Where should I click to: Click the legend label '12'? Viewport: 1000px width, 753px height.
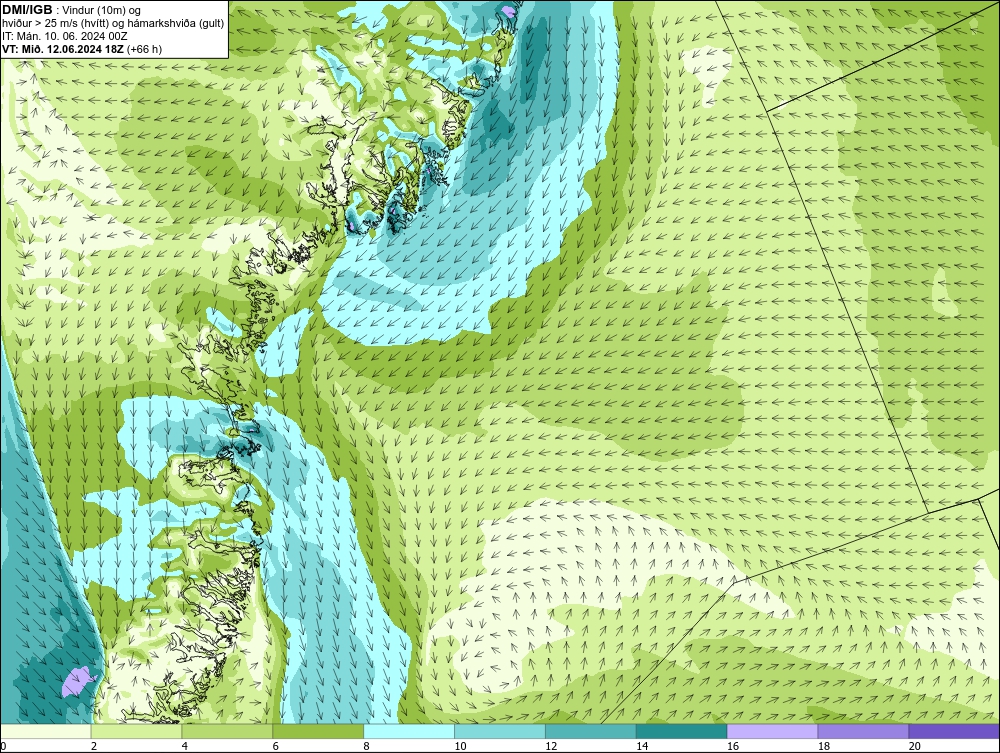(x=551, y=746)
